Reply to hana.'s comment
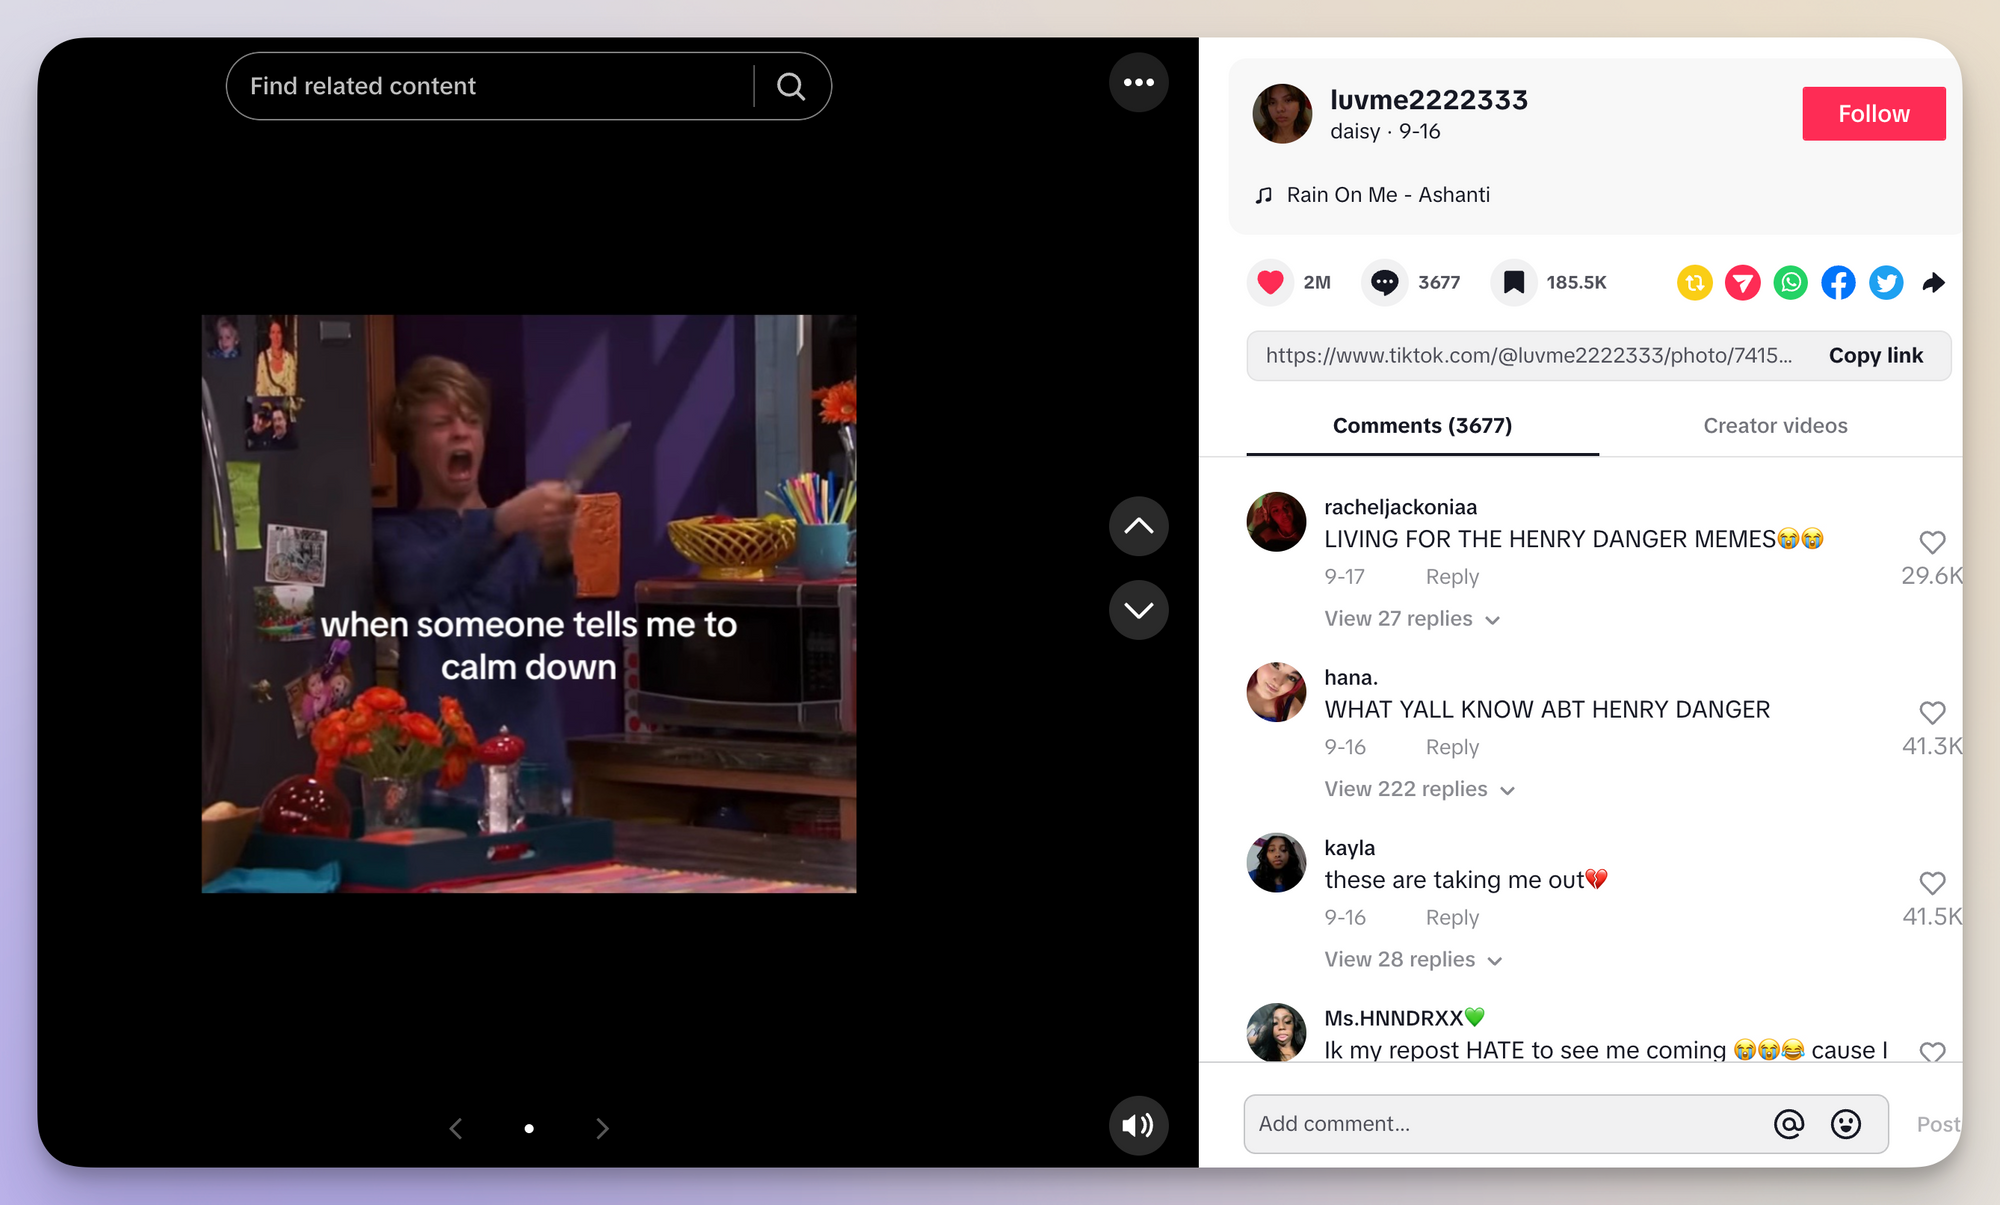2000x1205 pixels. 1451,747
